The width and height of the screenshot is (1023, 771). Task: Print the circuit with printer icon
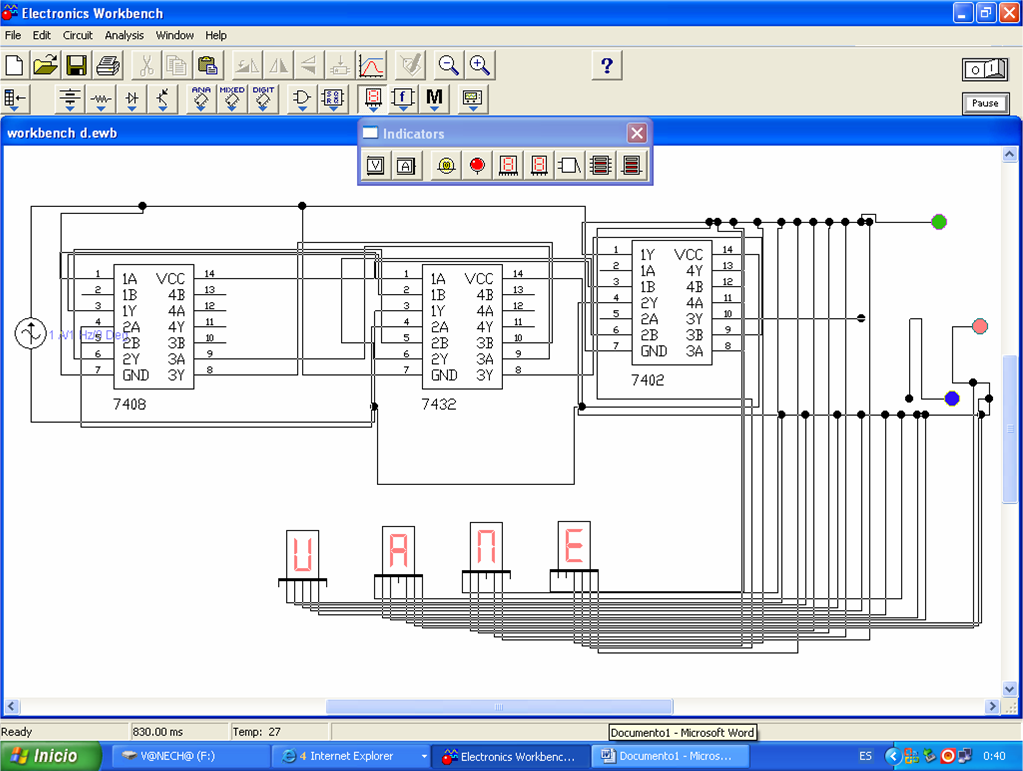click(x=108, y=66)
